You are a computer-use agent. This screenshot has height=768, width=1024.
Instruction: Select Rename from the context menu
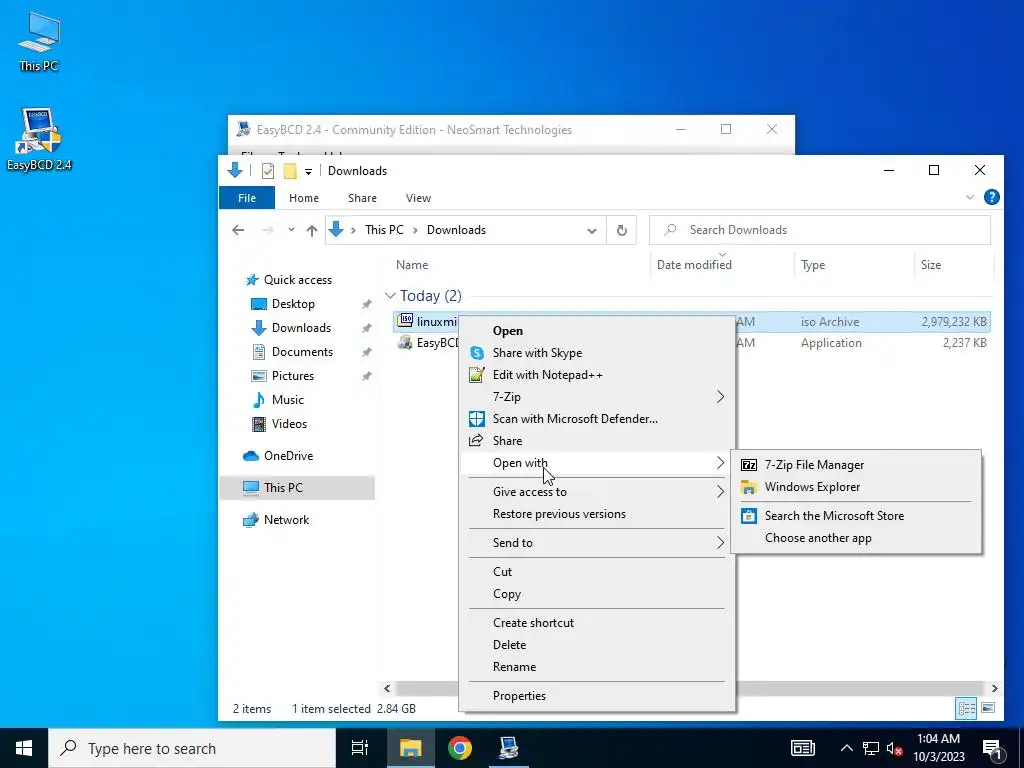[x=597, y=667]
